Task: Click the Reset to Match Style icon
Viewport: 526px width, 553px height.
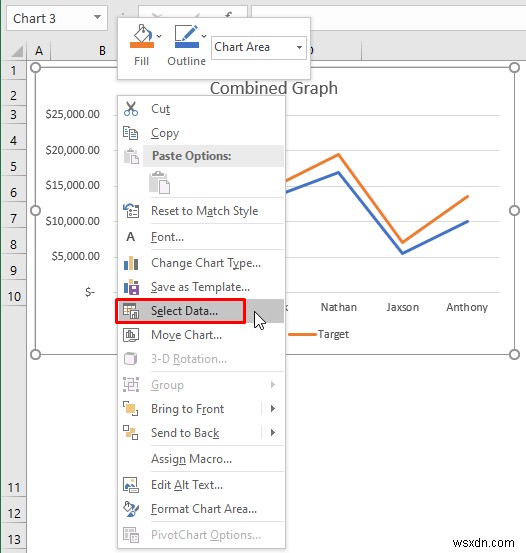Action: [x=131, y=211]
